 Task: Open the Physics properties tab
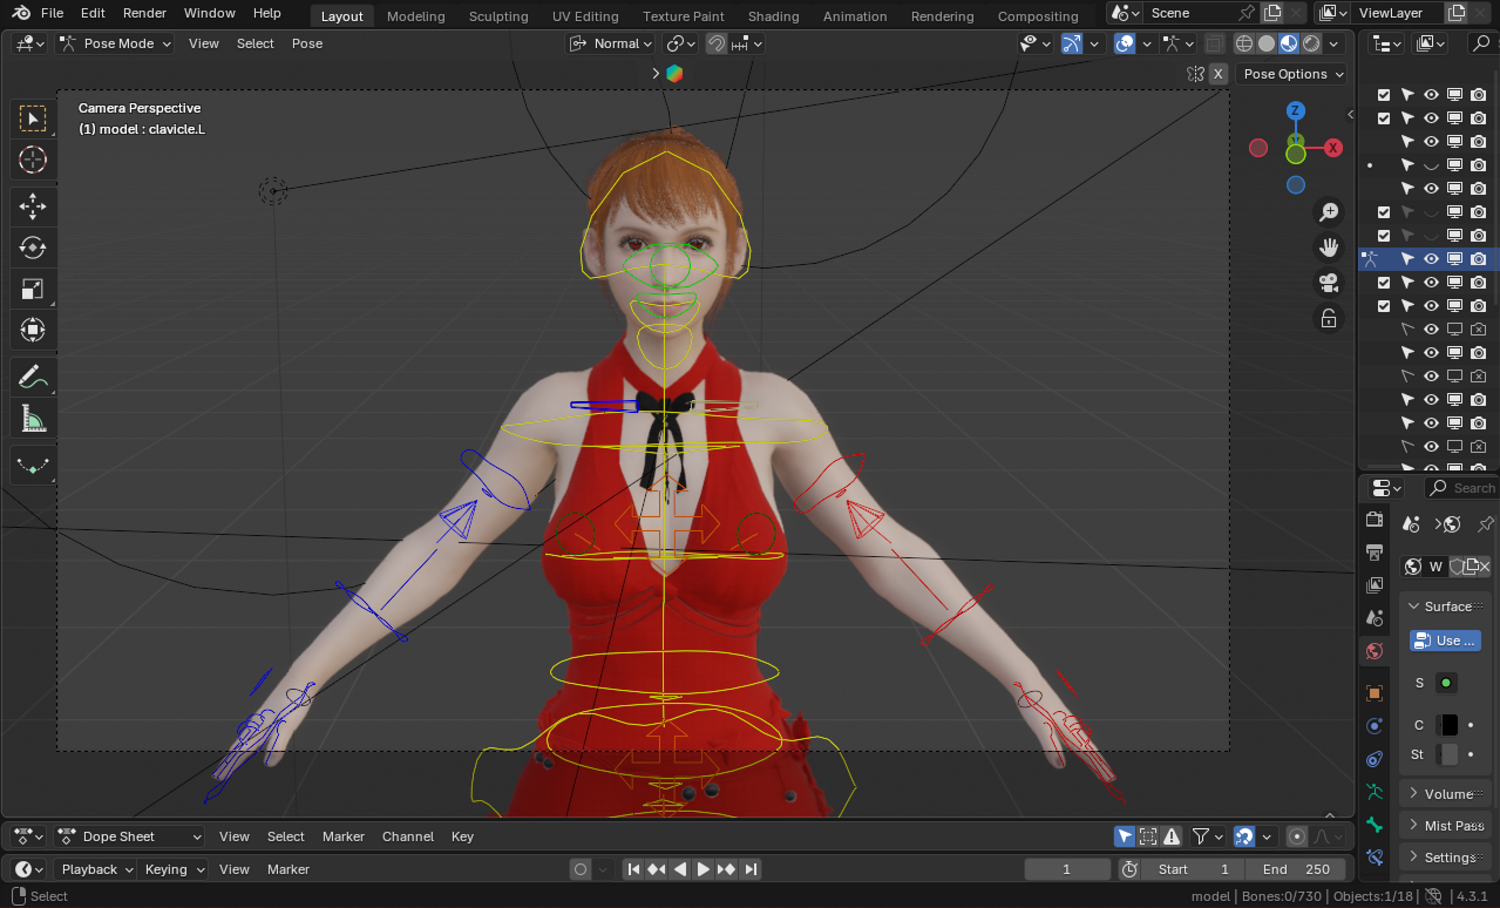[x=1375, y=726]
